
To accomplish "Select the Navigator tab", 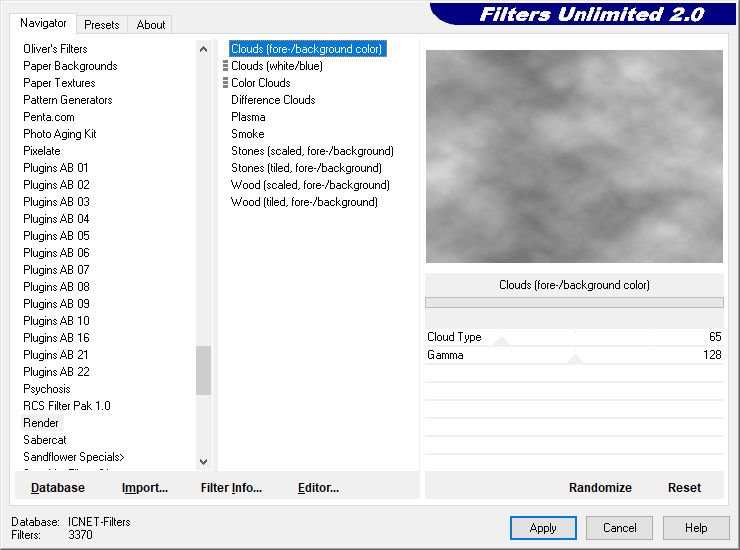I will pos(43,23).
